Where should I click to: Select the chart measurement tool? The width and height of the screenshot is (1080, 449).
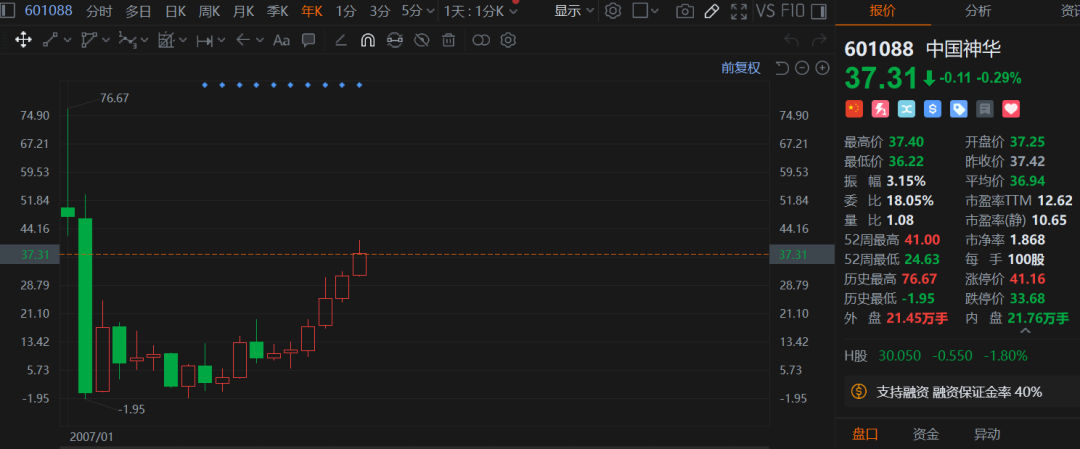[x=166, y=40]
